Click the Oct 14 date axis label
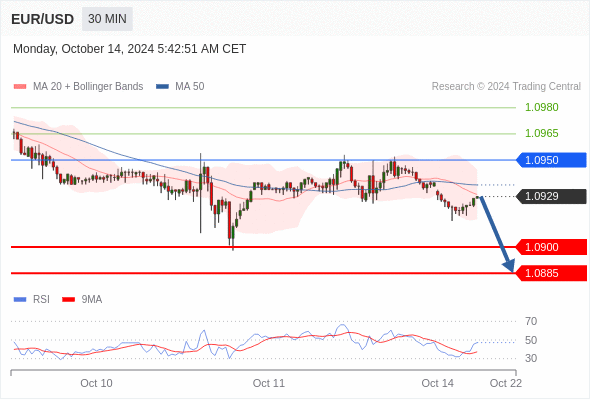This screenshot has height=400, width=590. 438,383
